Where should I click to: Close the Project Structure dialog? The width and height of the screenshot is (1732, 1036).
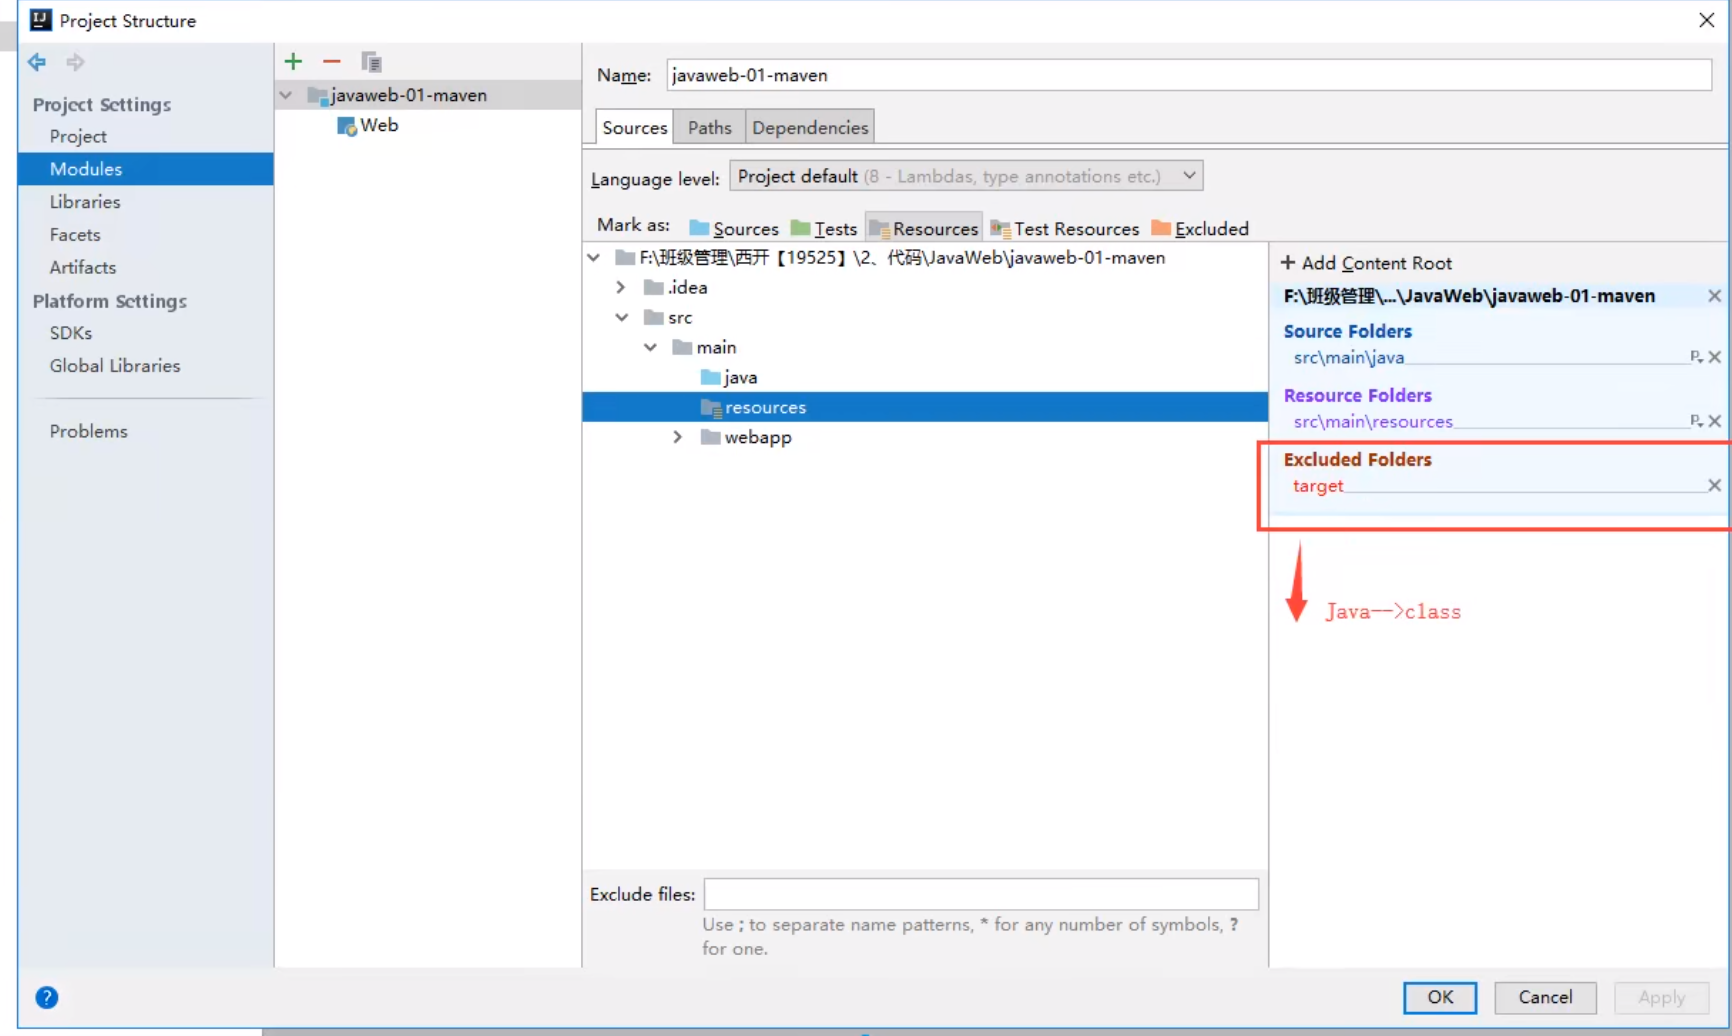tap(1706, 20)
